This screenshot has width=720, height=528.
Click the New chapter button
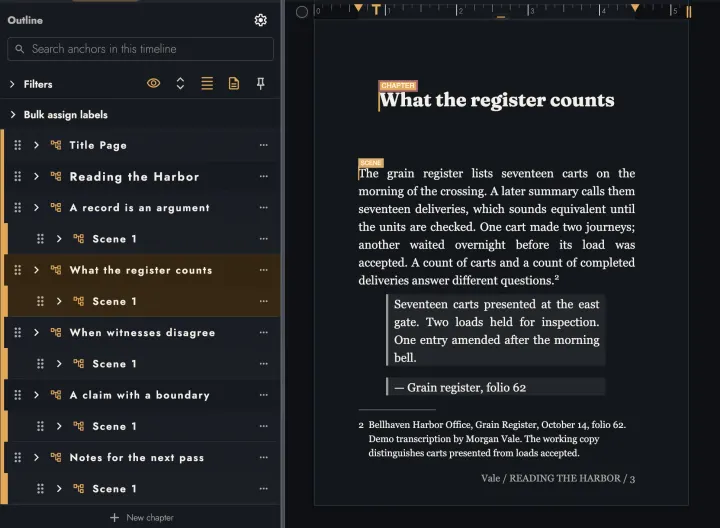coord(141,517)
